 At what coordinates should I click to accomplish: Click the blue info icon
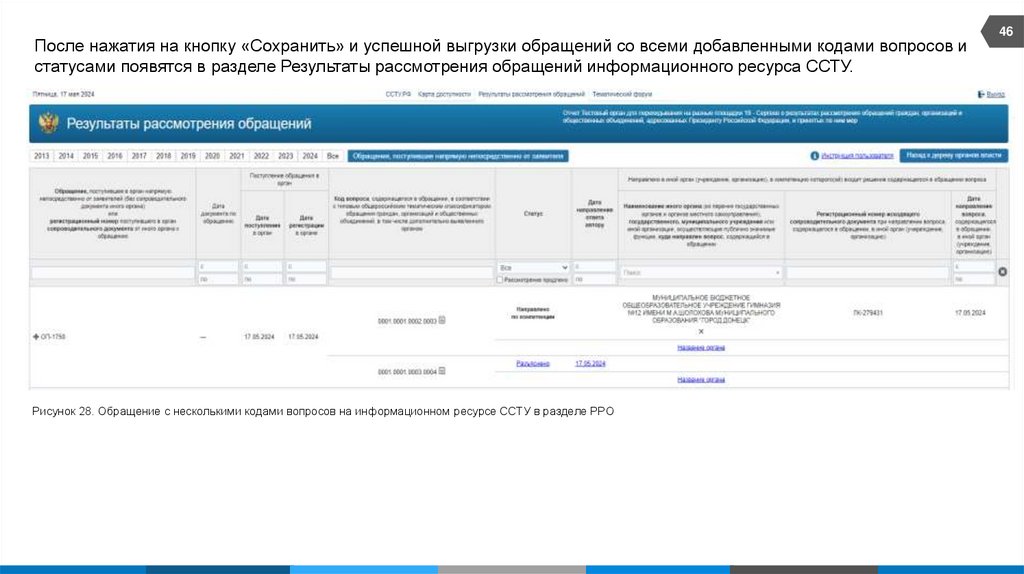click(814, 156)
